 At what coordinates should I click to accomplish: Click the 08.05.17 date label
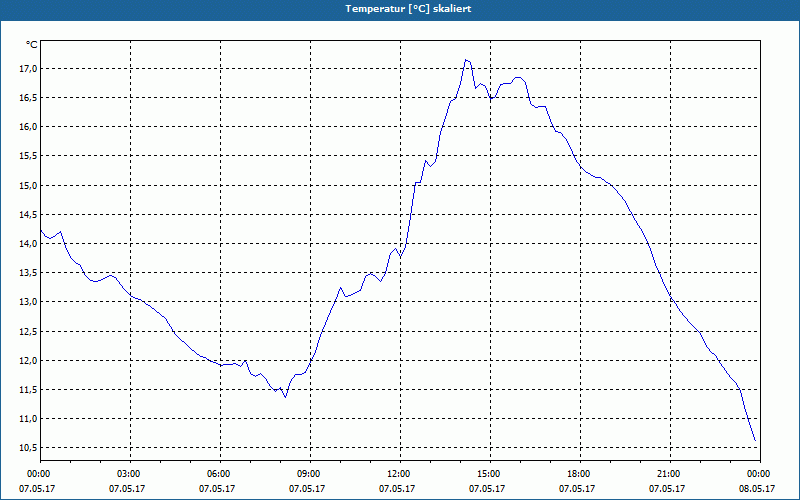point(757,489)
